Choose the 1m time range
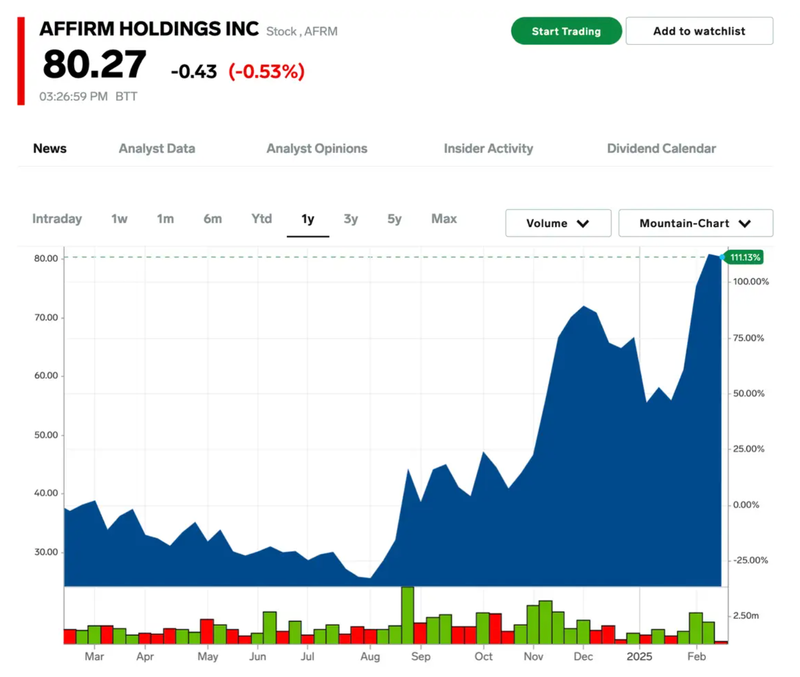The width and height of the screenshot is (800, 677). 165,219
